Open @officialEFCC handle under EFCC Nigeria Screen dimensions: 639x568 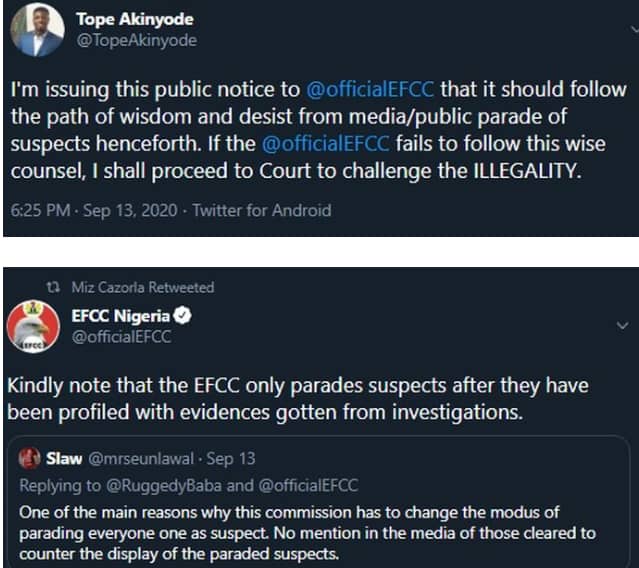[x=121, y=337]
